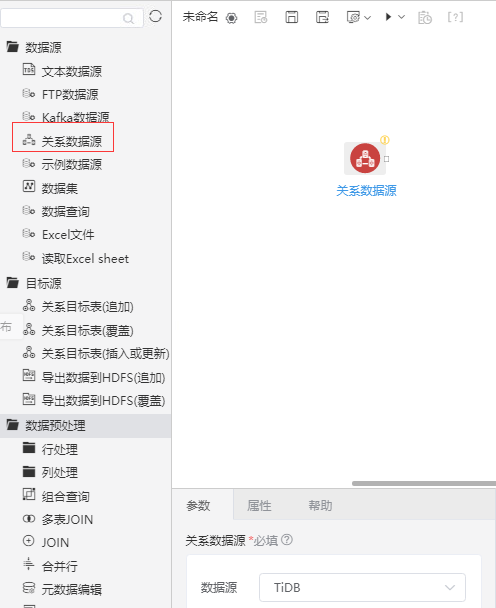
Task: Open the TiDB 数据源 dropdown
Action: (x=362, y=587)
